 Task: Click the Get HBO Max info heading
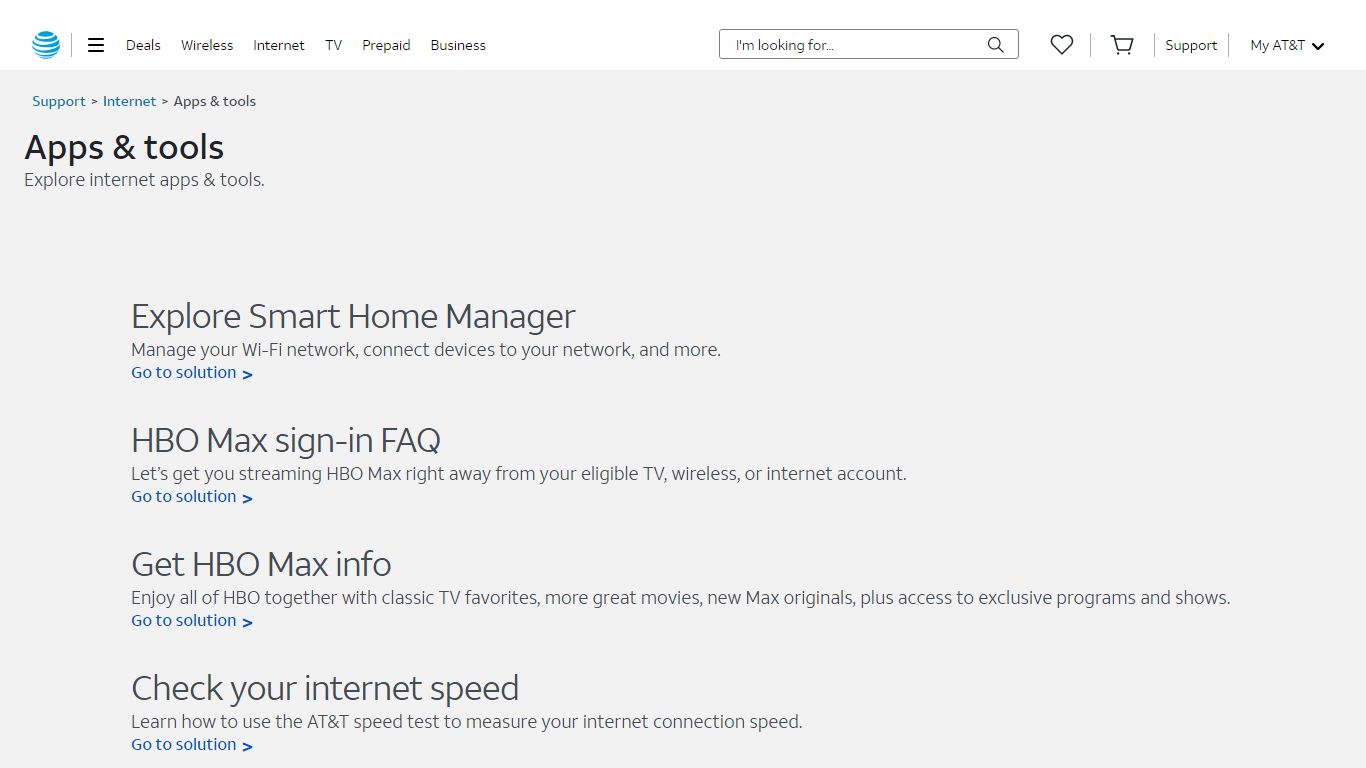point(261,564)
